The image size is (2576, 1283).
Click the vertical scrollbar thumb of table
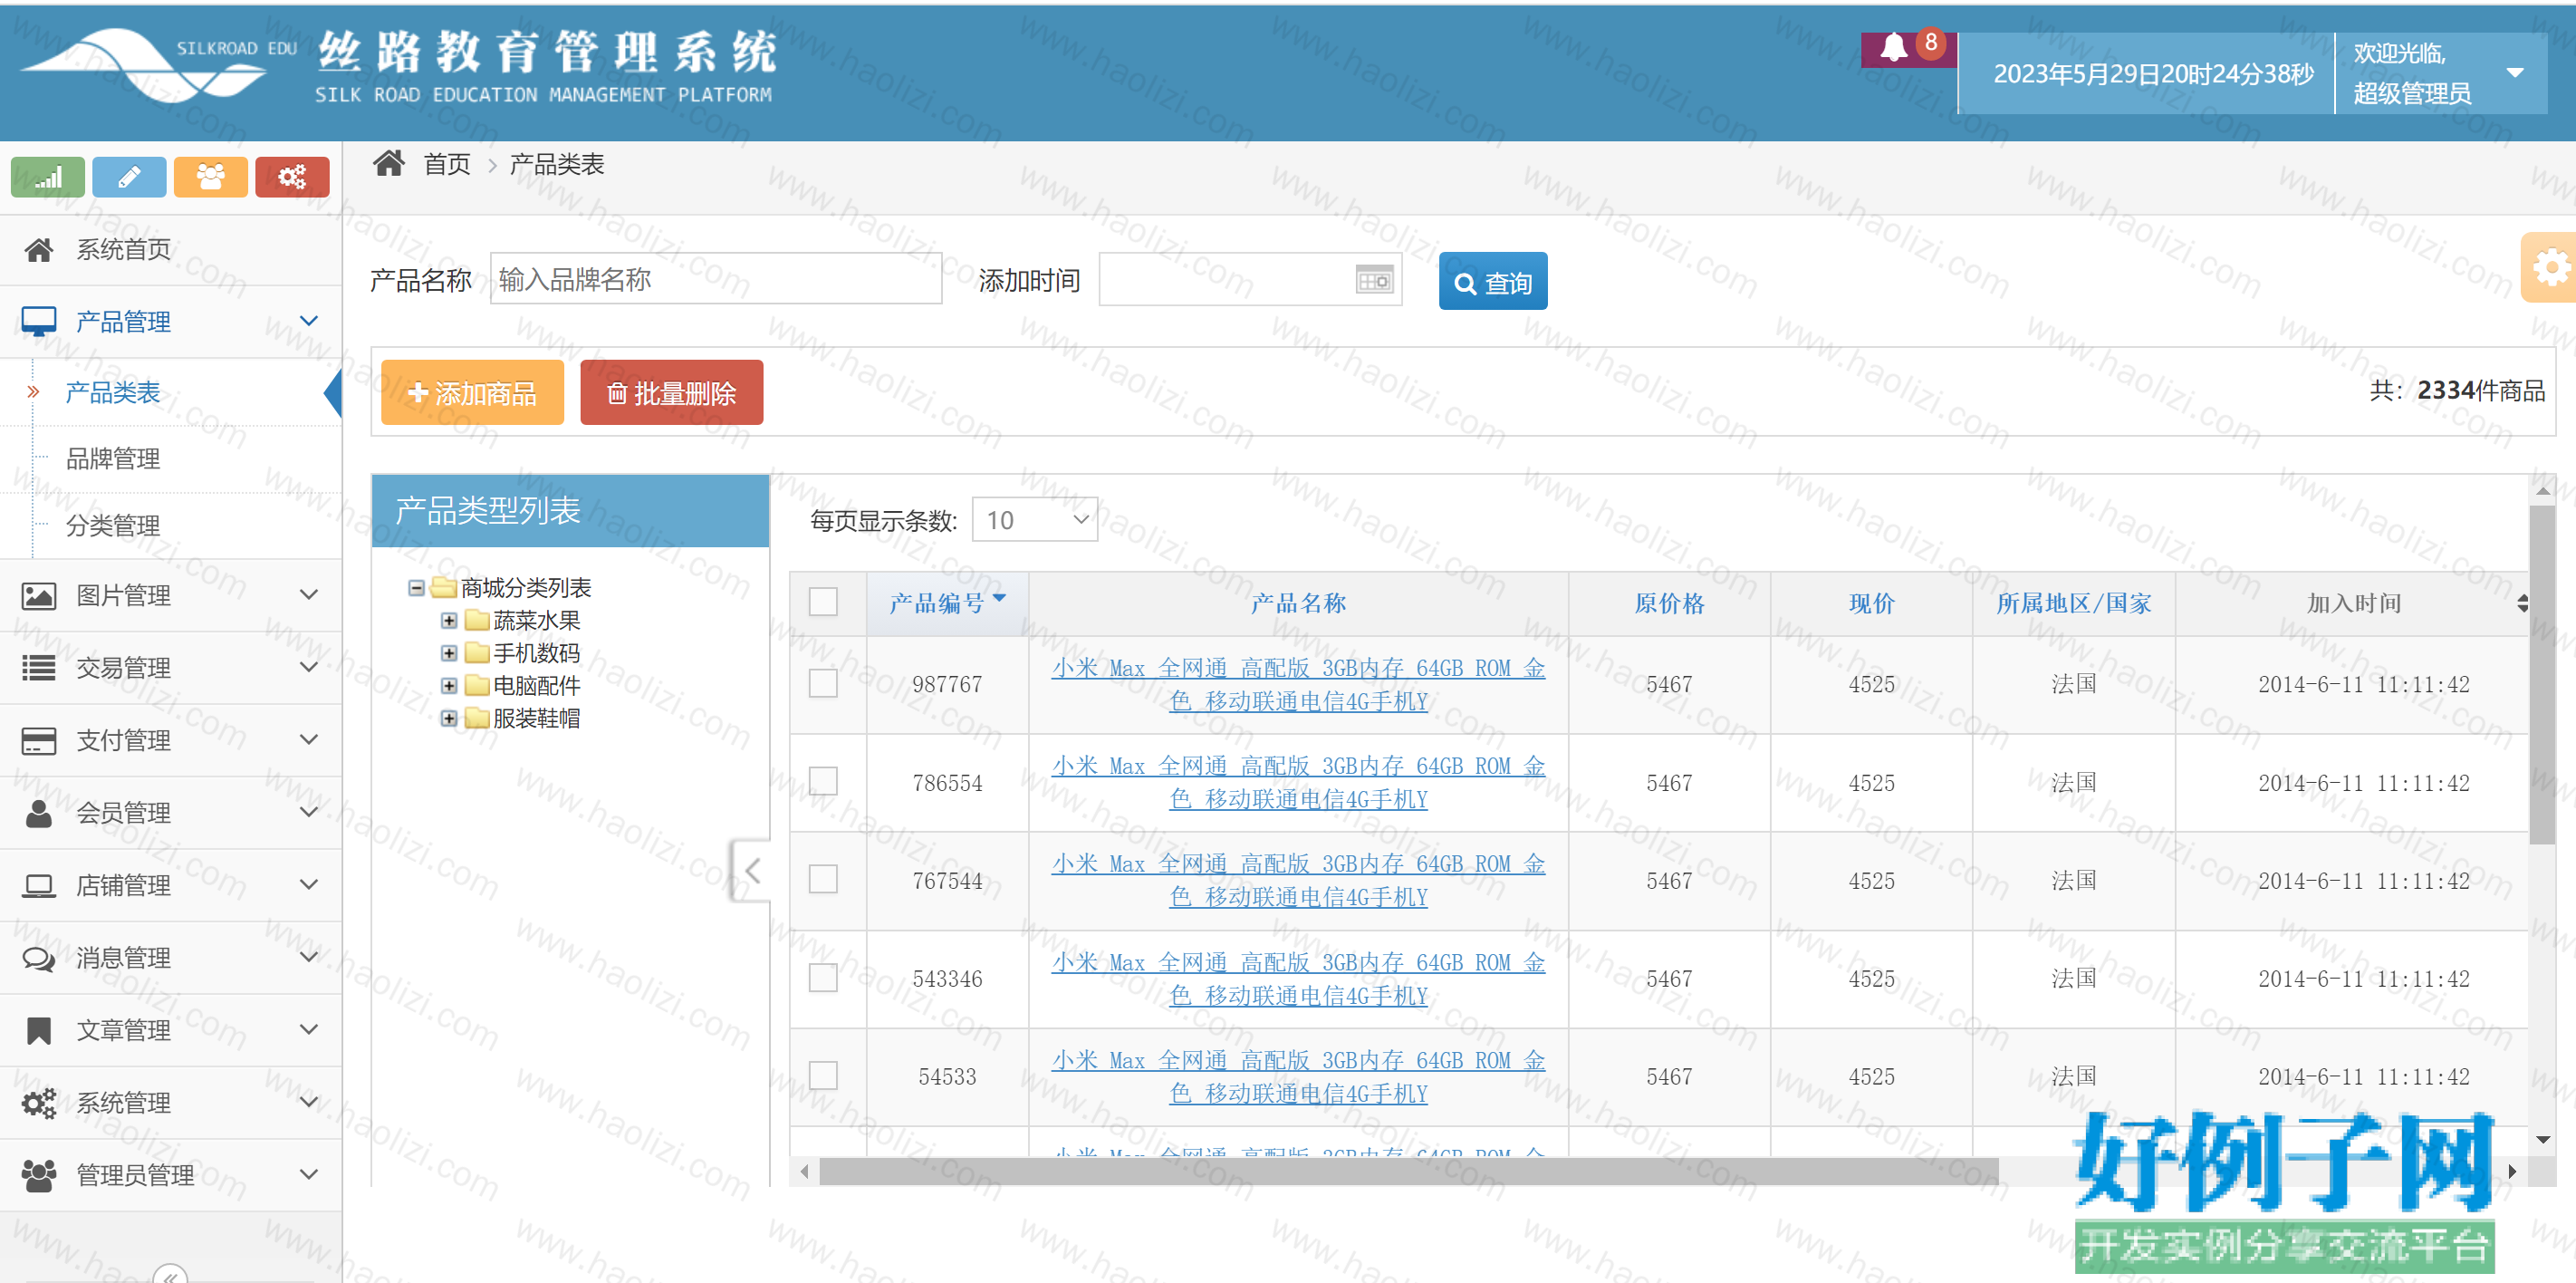pos(2542,675)
